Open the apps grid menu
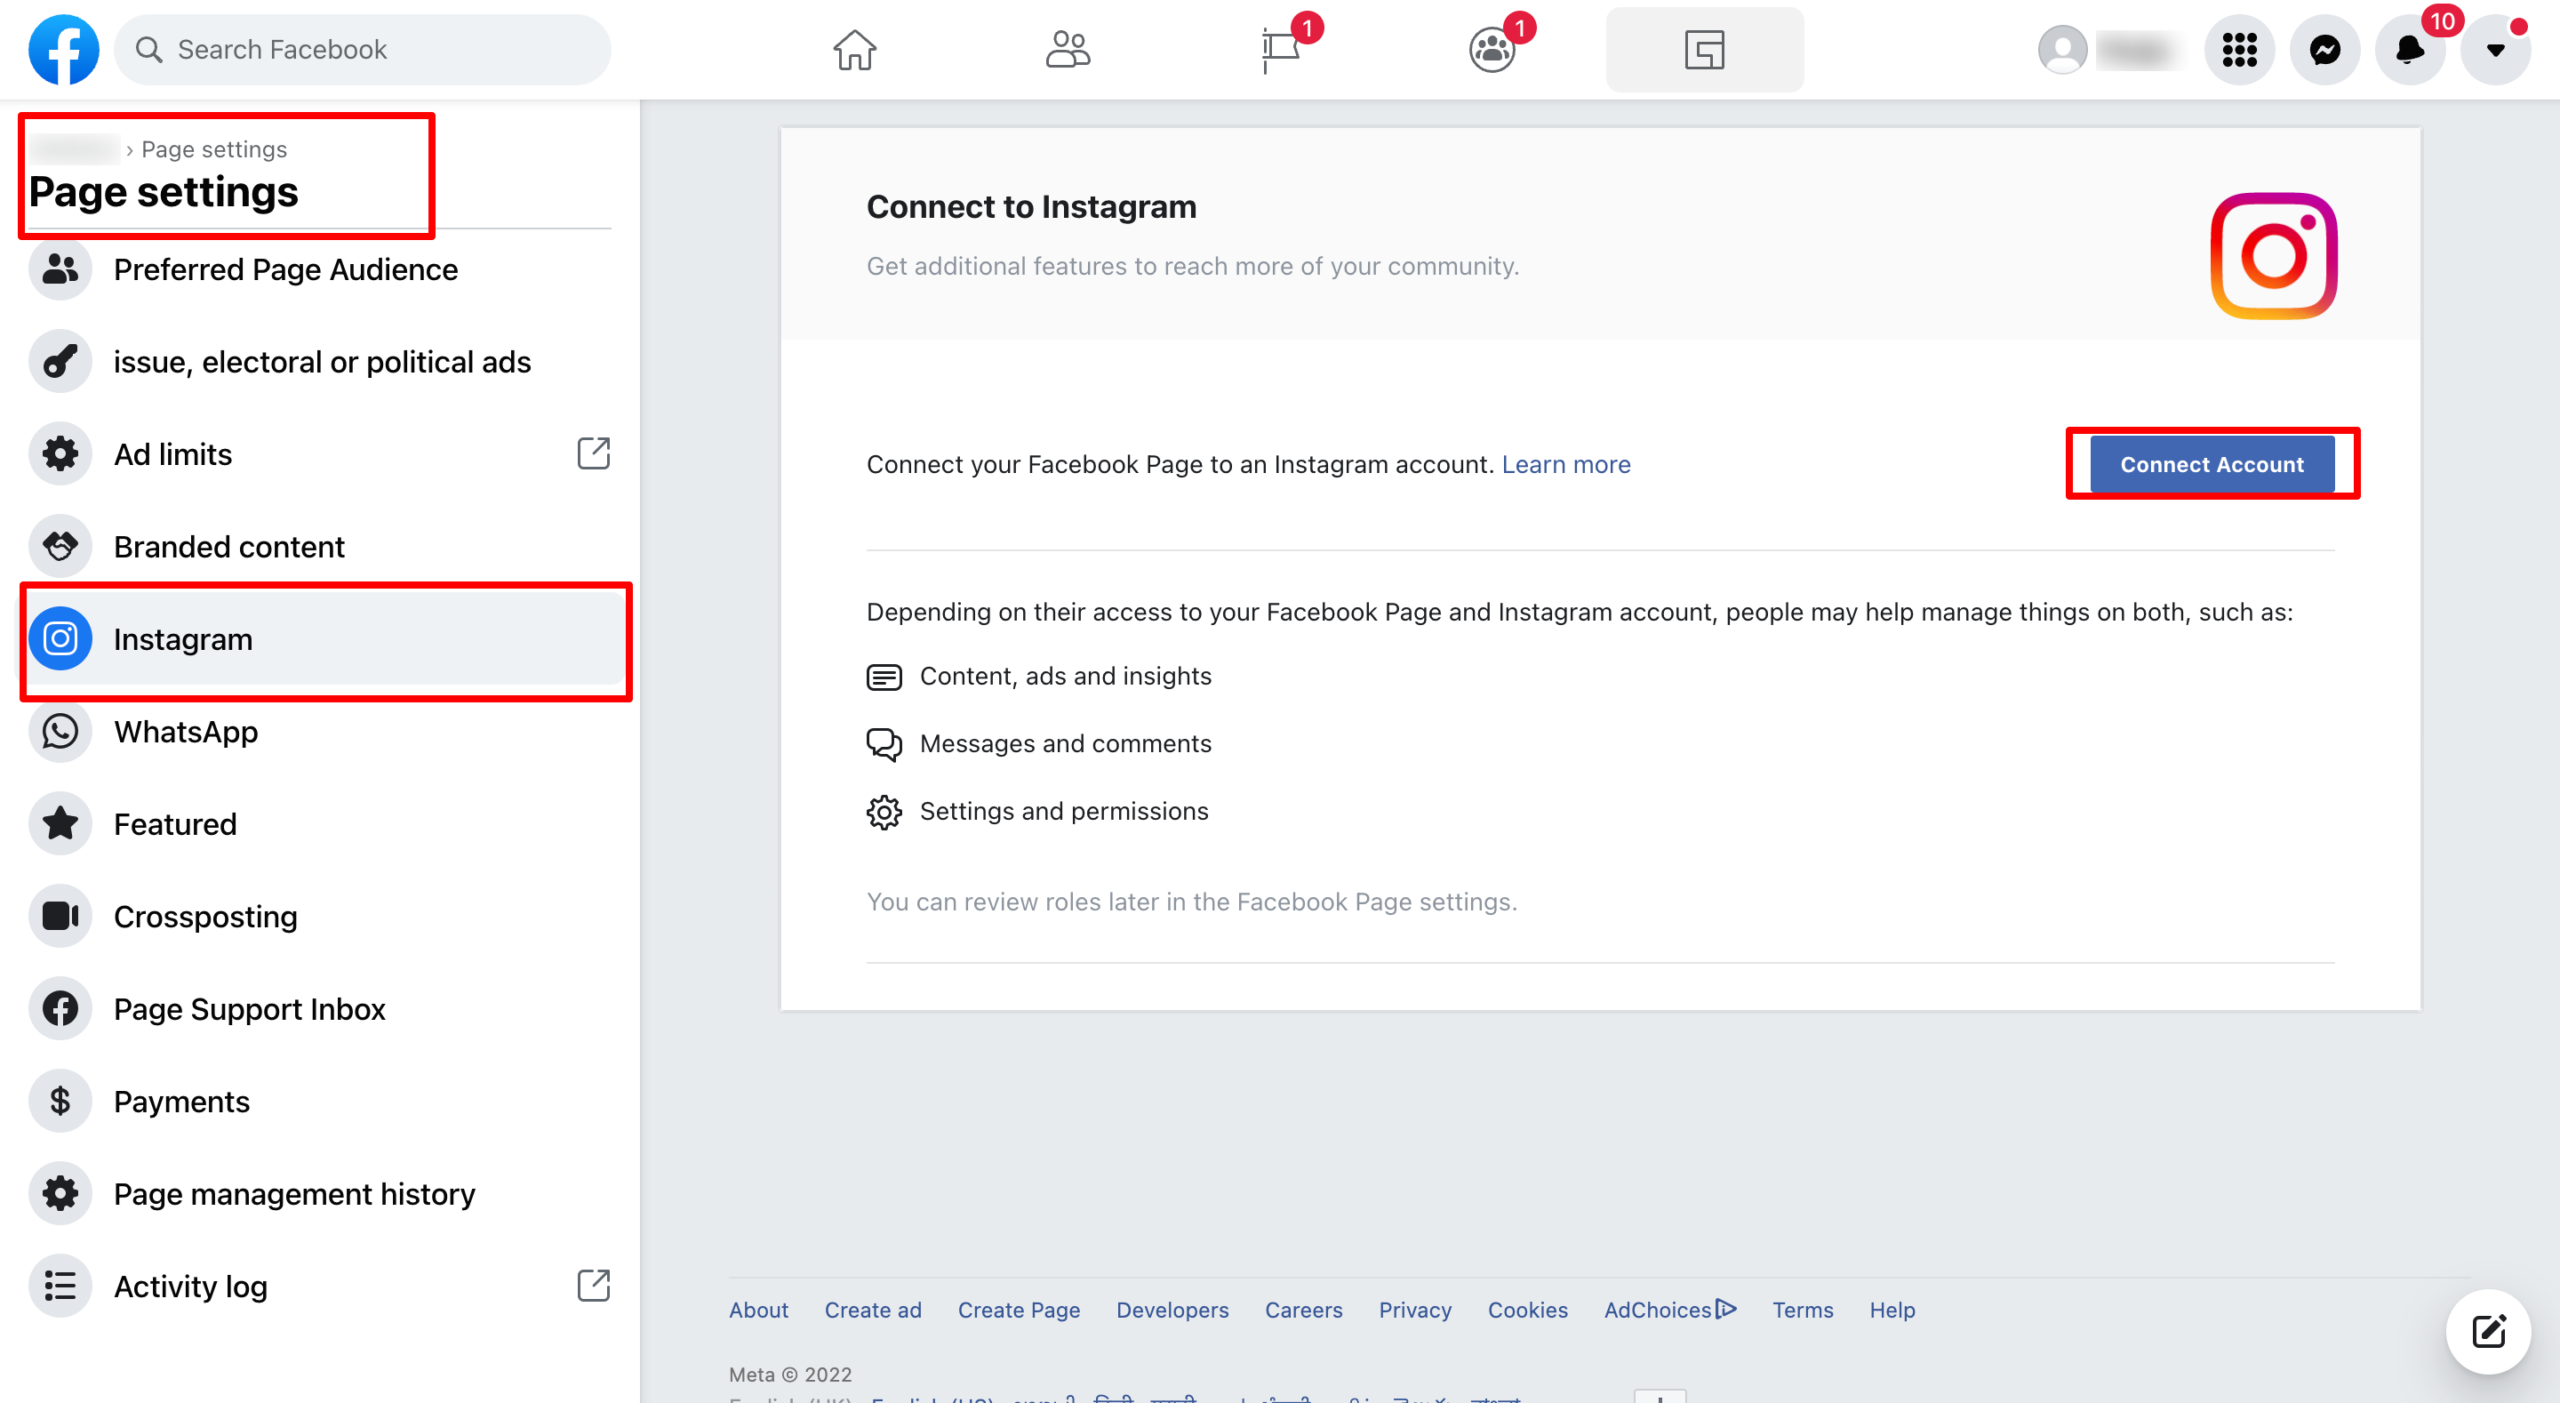The image size is (2560, 1403). pos(2239,49)
